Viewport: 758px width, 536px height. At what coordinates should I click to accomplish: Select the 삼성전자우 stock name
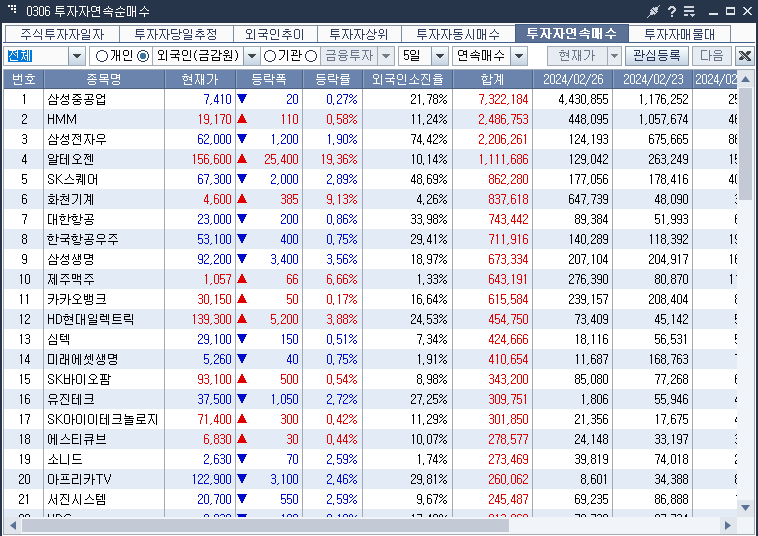77,139
